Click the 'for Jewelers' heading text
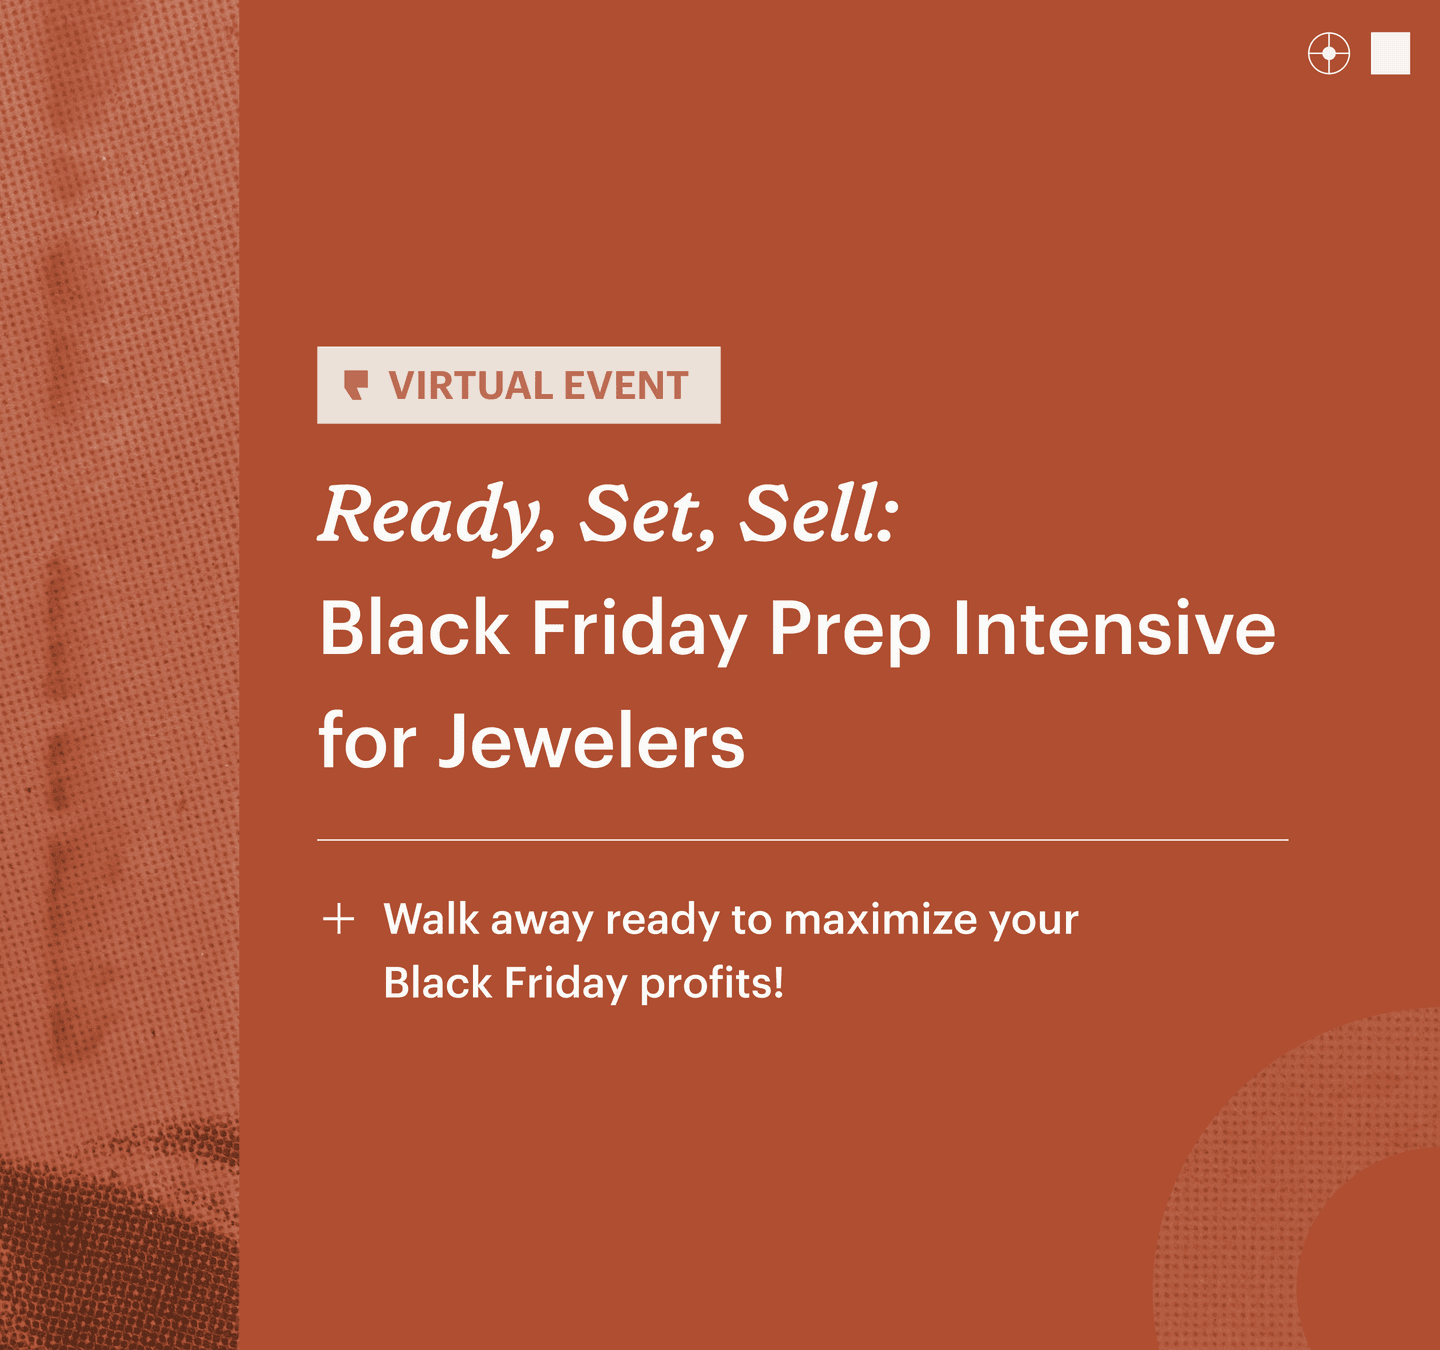Image resolution: width=1440 pixels, height=1350 pixels. [x=532, y=742]
